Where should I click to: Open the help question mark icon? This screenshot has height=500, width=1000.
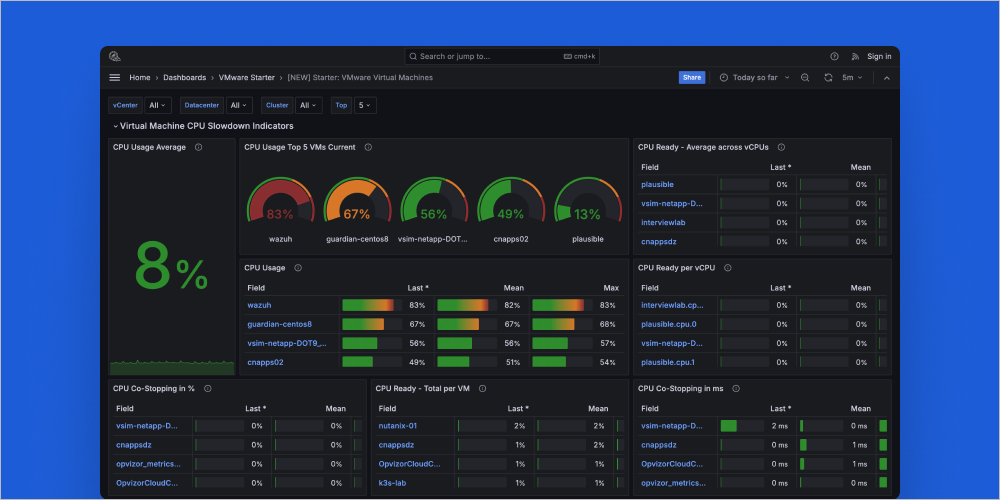point(834,57)
